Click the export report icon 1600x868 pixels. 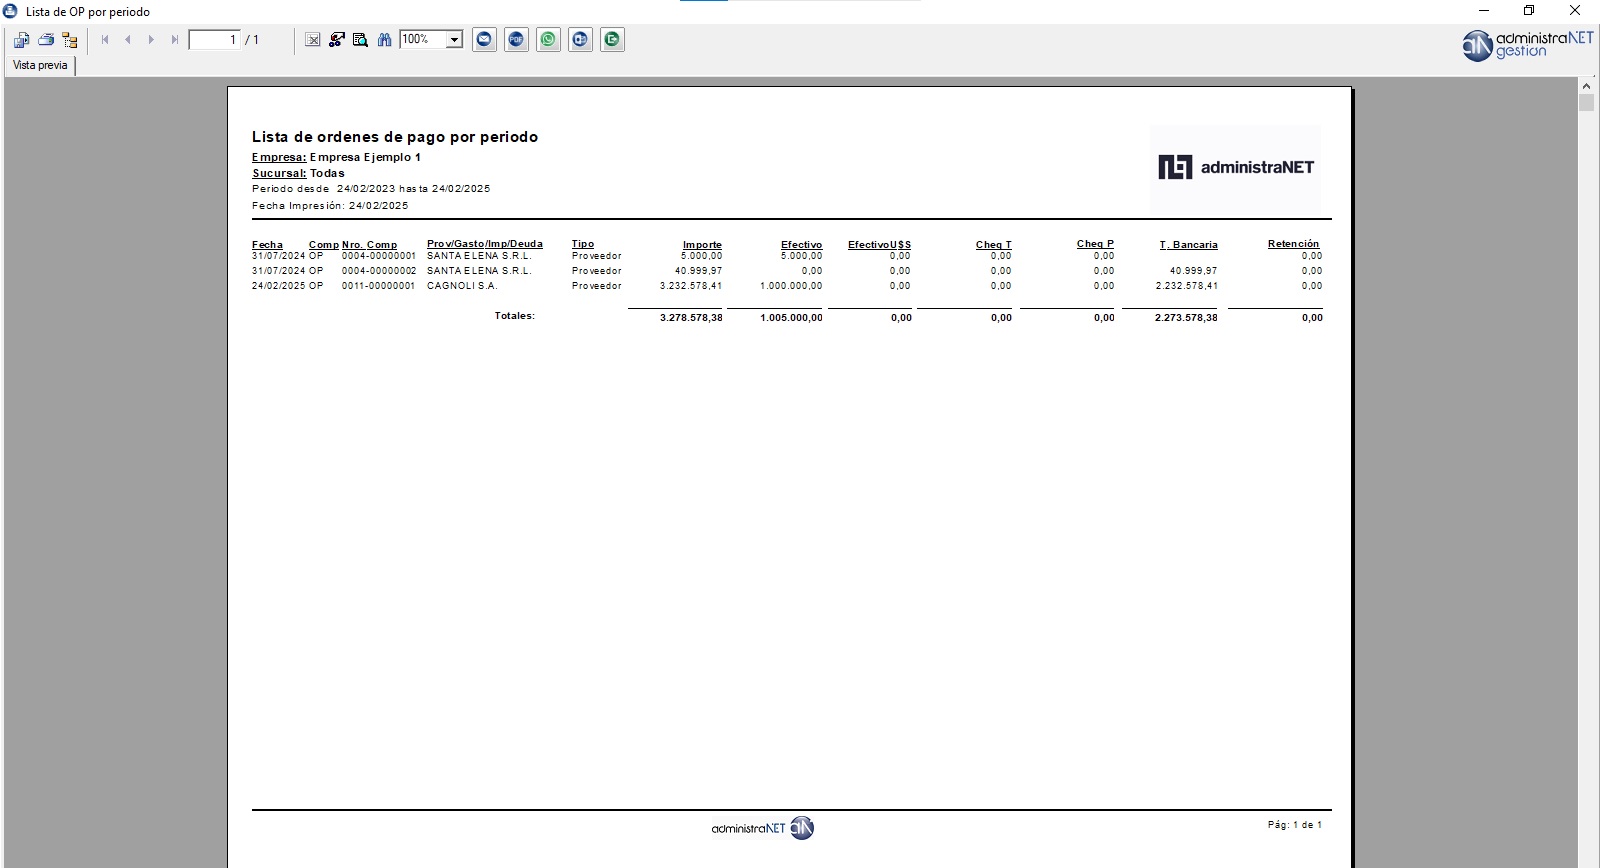click(22, 40)
